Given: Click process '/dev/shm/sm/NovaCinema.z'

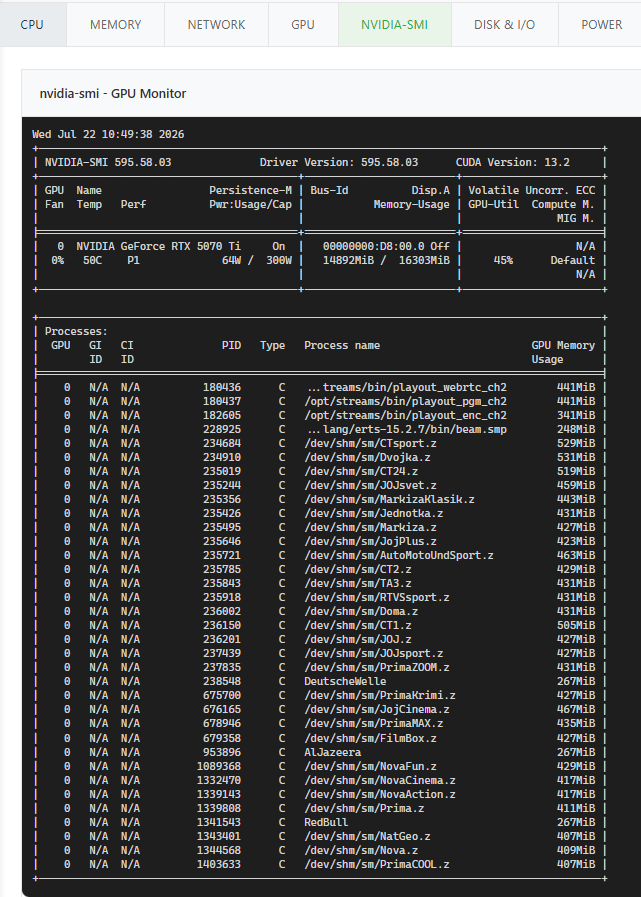Looking at the screenshot, I should 380,780.
